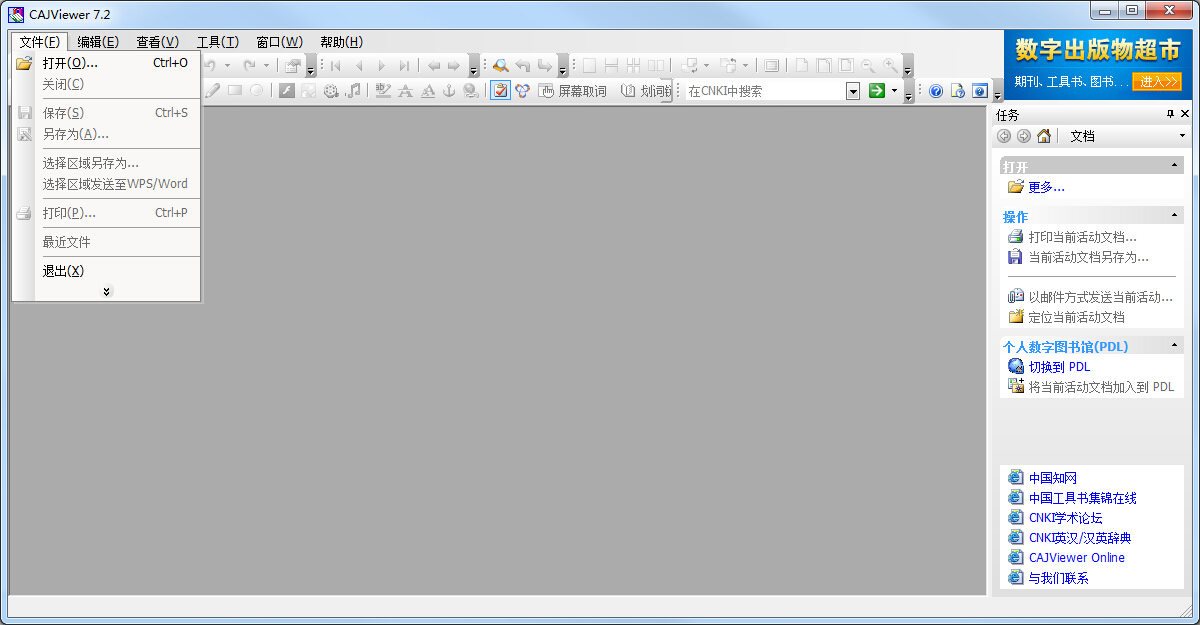This screenshot has height=625, width=1200.
Task: Click the blue help question mark icon
Action: pos(936,91)
